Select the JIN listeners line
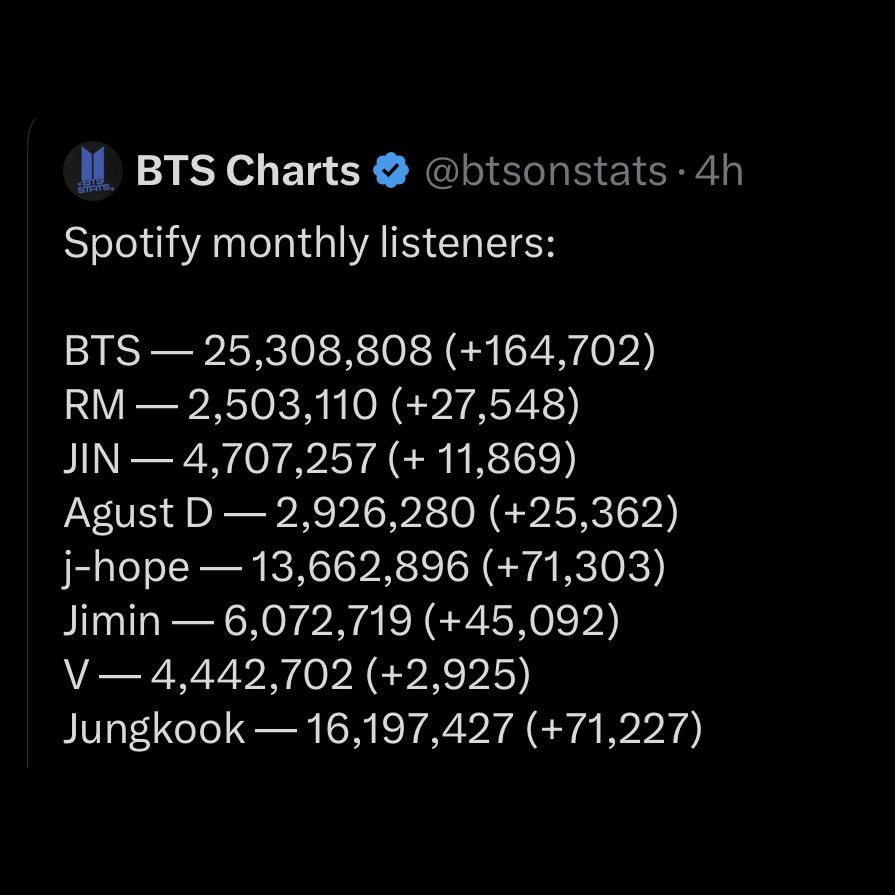The image size is (895, 895). point(320,459)
